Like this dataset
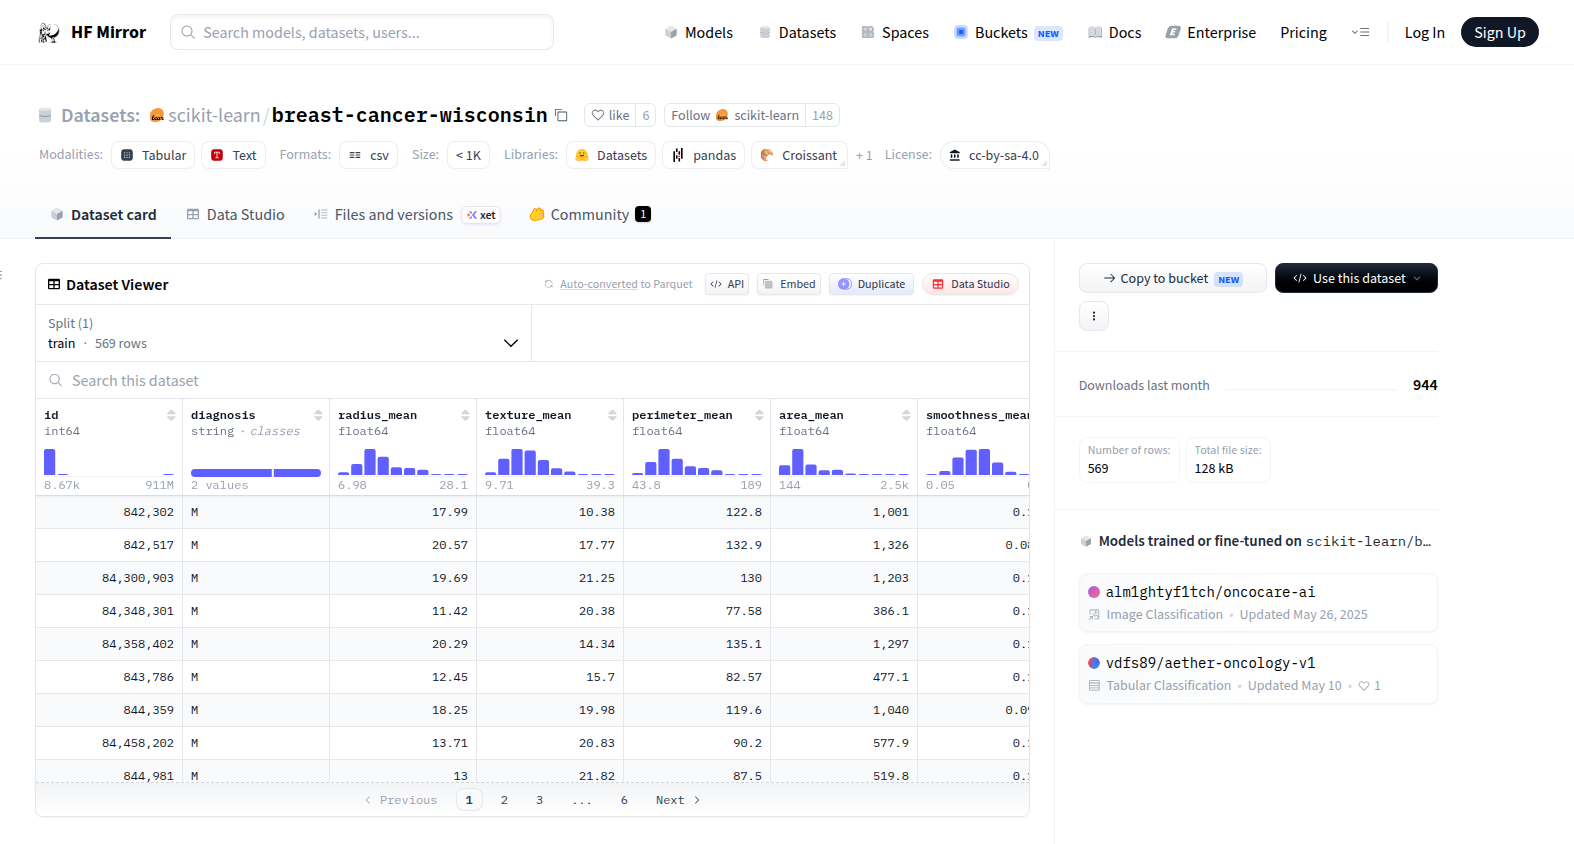 tap(610, 116)
